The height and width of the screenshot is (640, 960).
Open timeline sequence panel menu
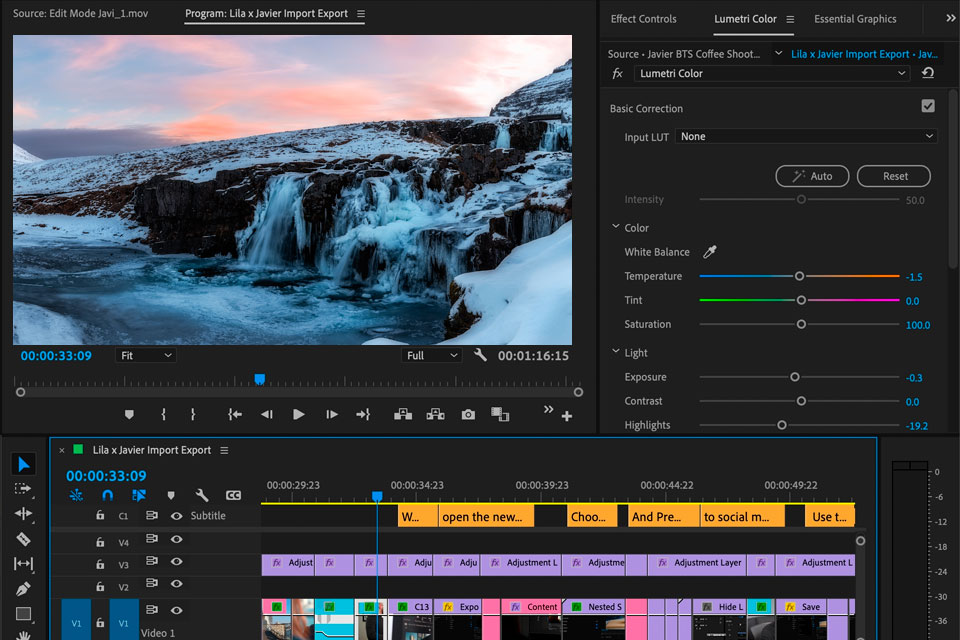(224, 450)
